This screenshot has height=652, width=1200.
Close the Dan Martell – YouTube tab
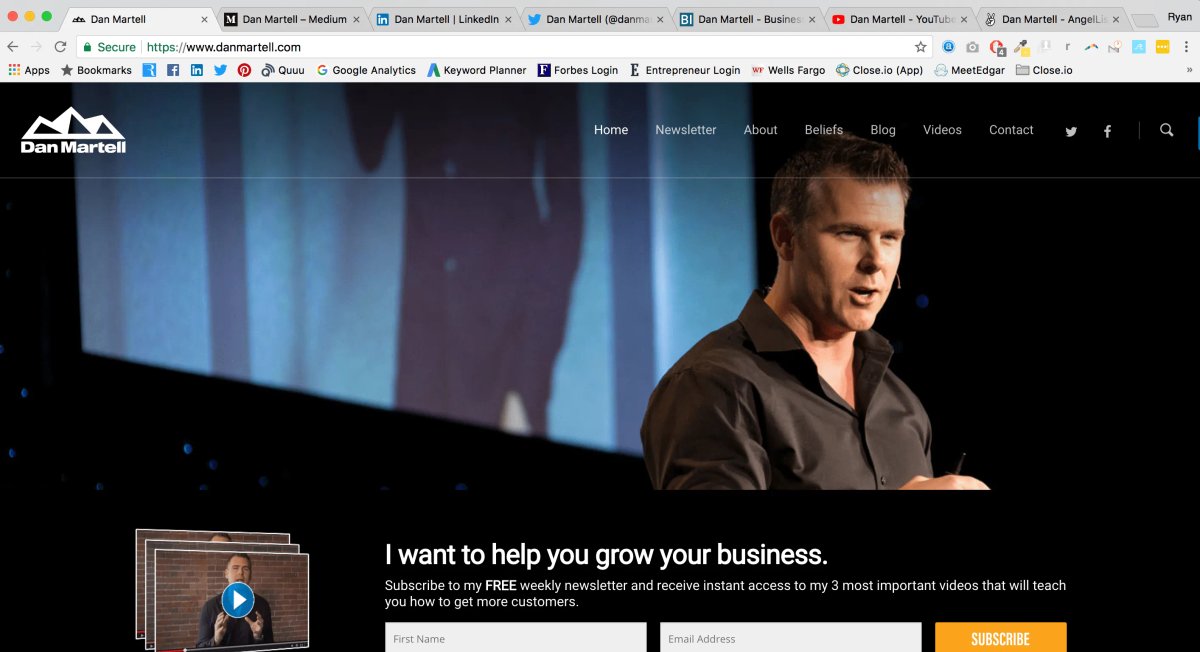coord(964,19)
